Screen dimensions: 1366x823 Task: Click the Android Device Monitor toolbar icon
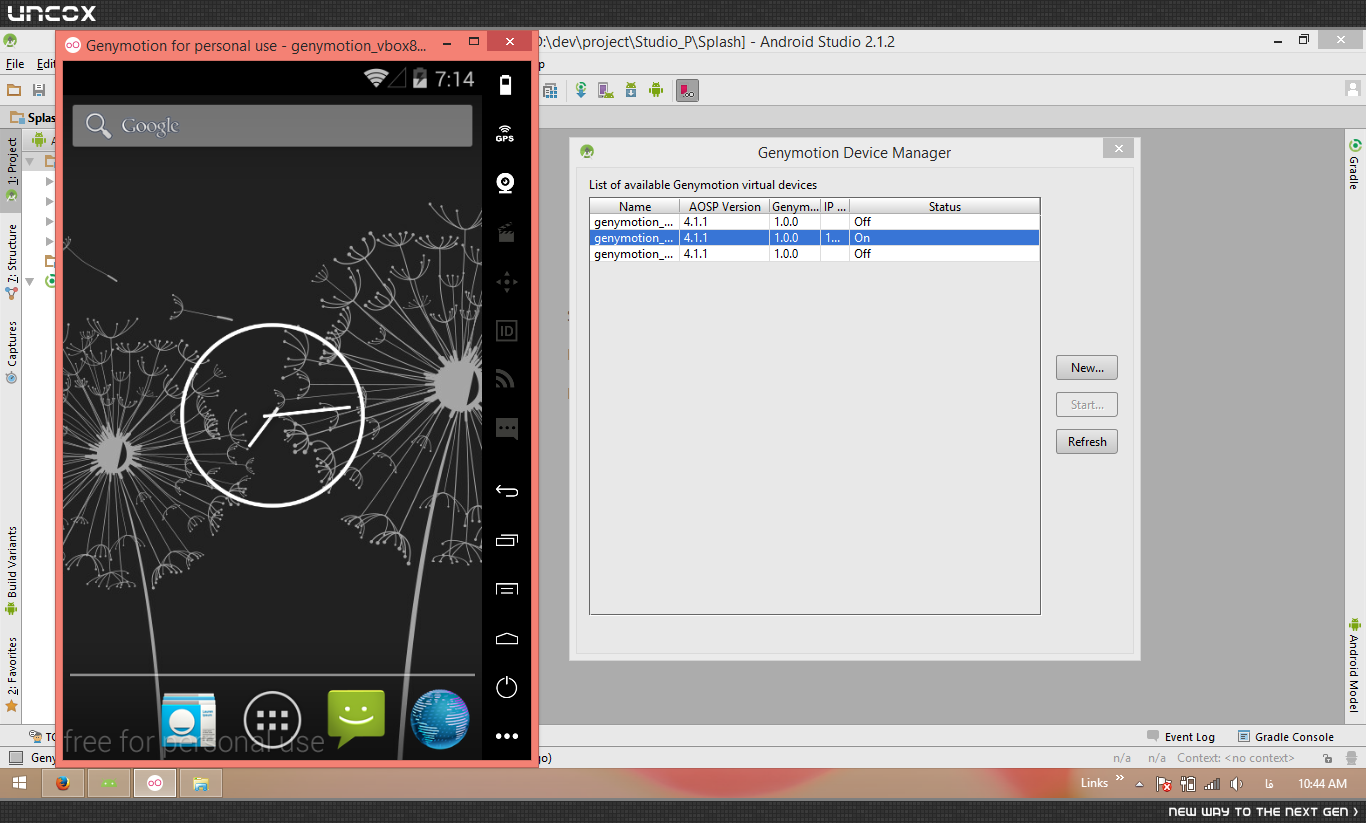[x=656, y=90]
